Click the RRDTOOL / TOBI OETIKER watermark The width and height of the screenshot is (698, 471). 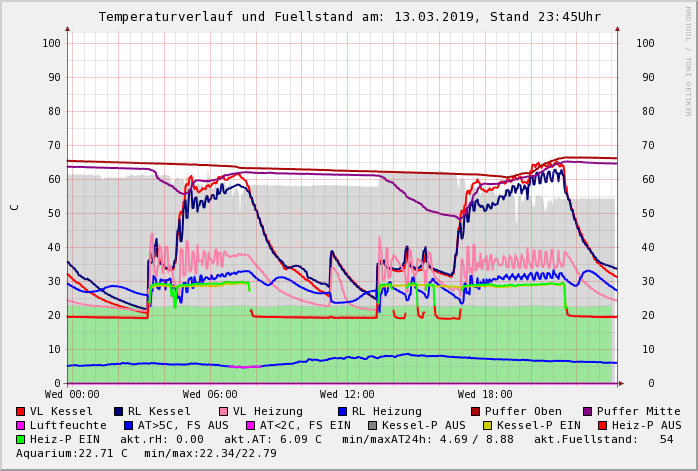[688, 60]
